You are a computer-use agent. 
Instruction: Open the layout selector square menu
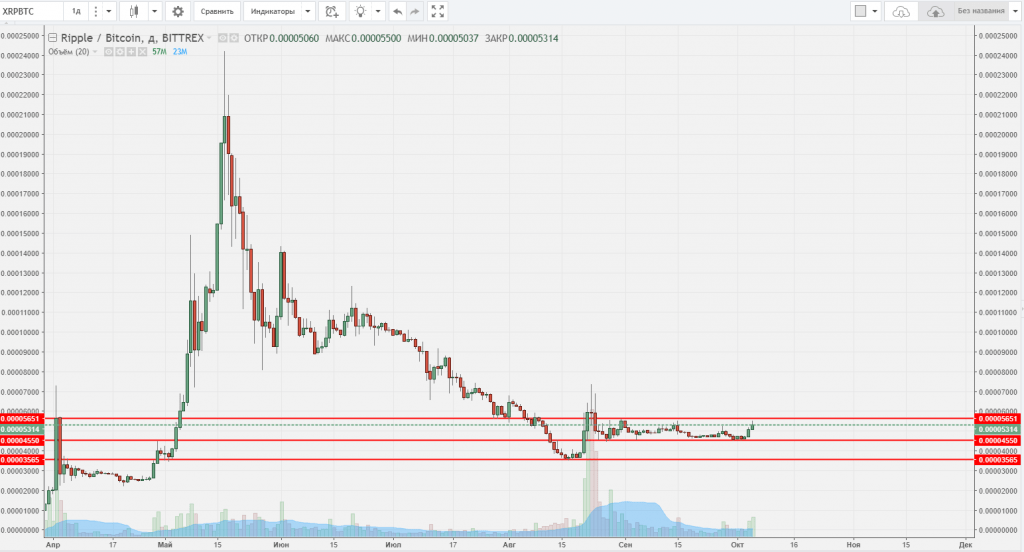(x=860, y=12)
